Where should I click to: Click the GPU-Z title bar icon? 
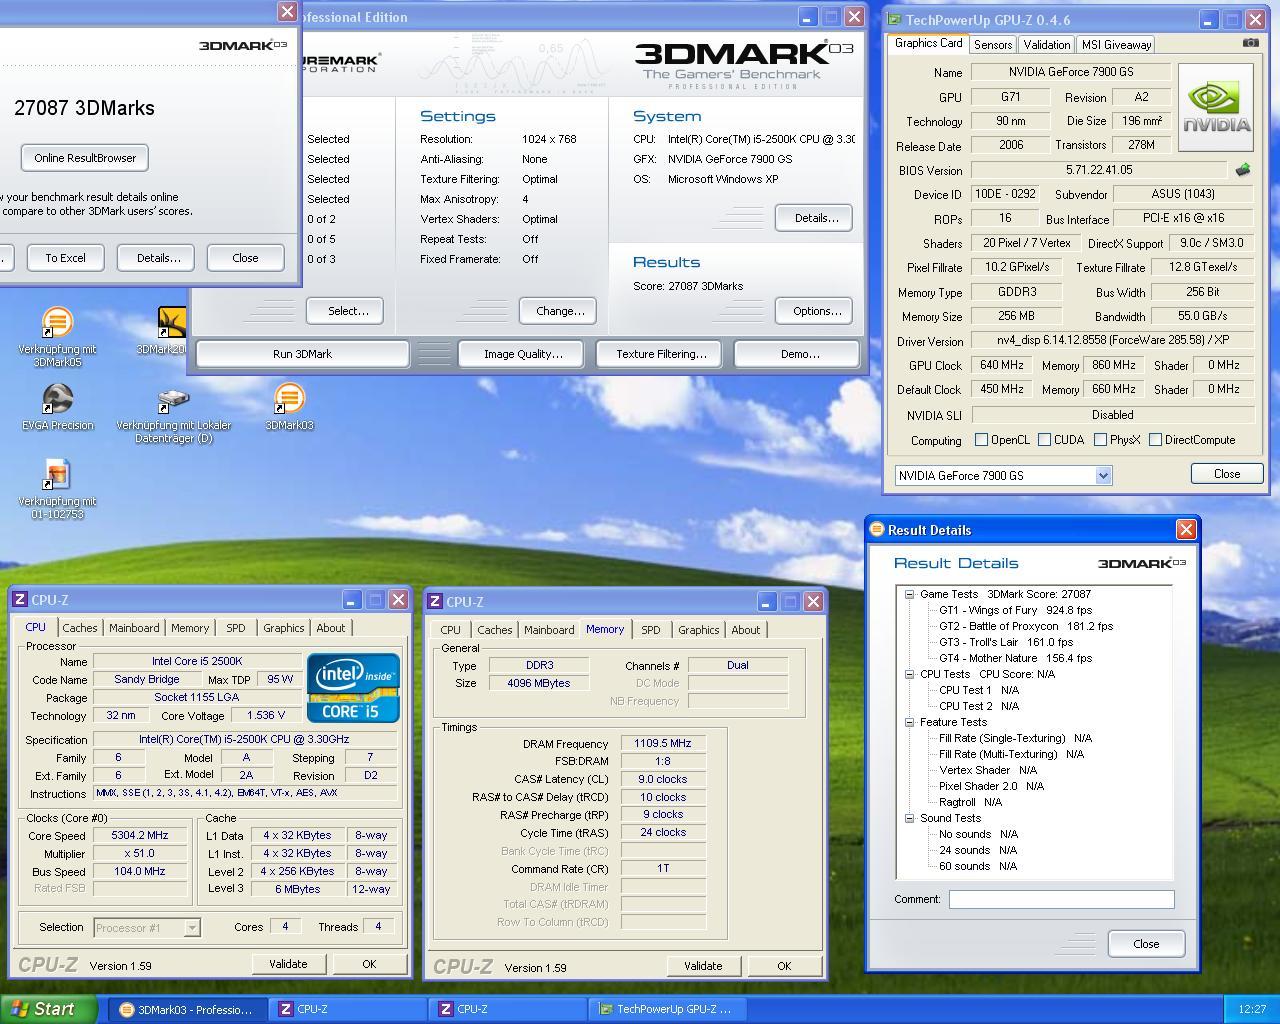pyautogui.click(x=895, y=19)
